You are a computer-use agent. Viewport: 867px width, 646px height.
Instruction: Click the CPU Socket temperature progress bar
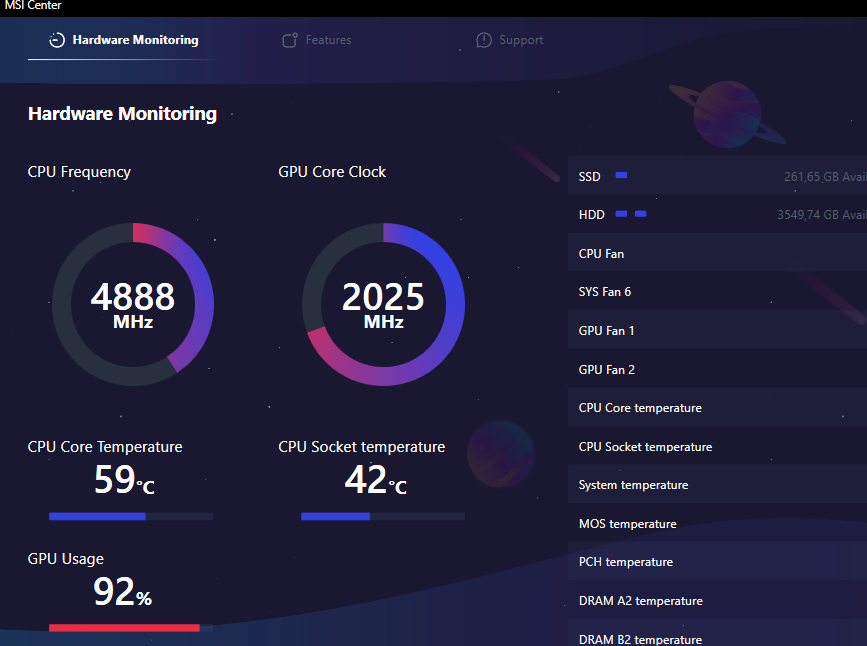coord(383,516)
